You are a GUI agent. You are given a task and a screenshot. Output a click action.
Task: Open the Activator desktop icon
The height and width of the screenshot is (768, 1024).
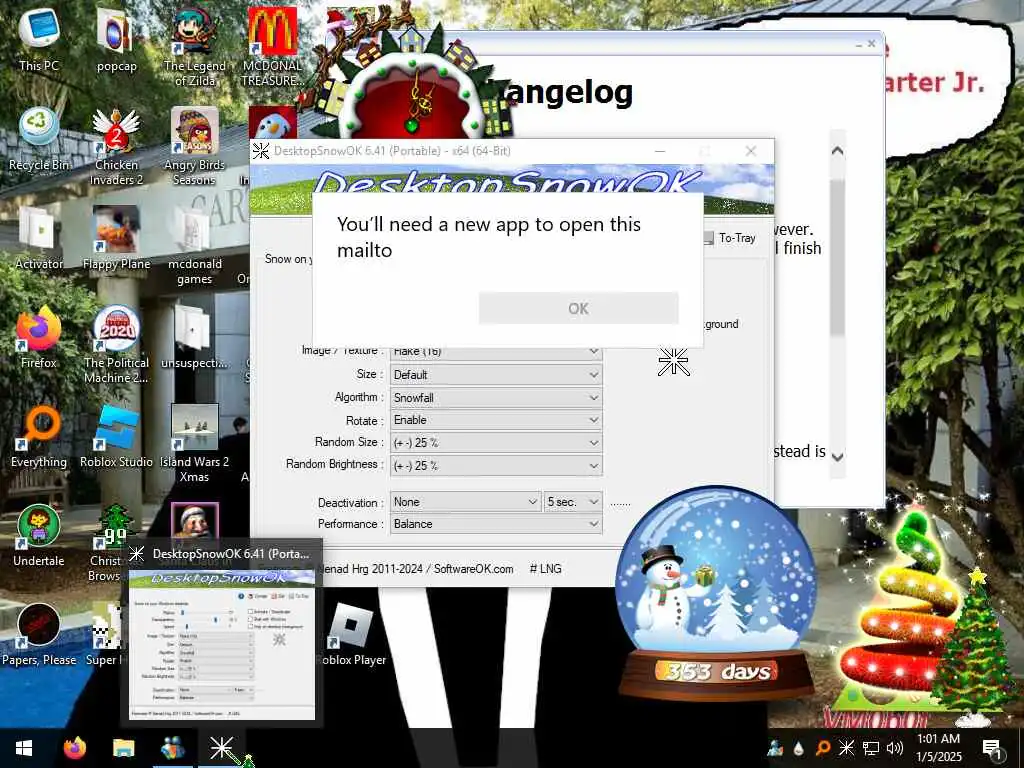pyautogui.click(x=39, y=238)
